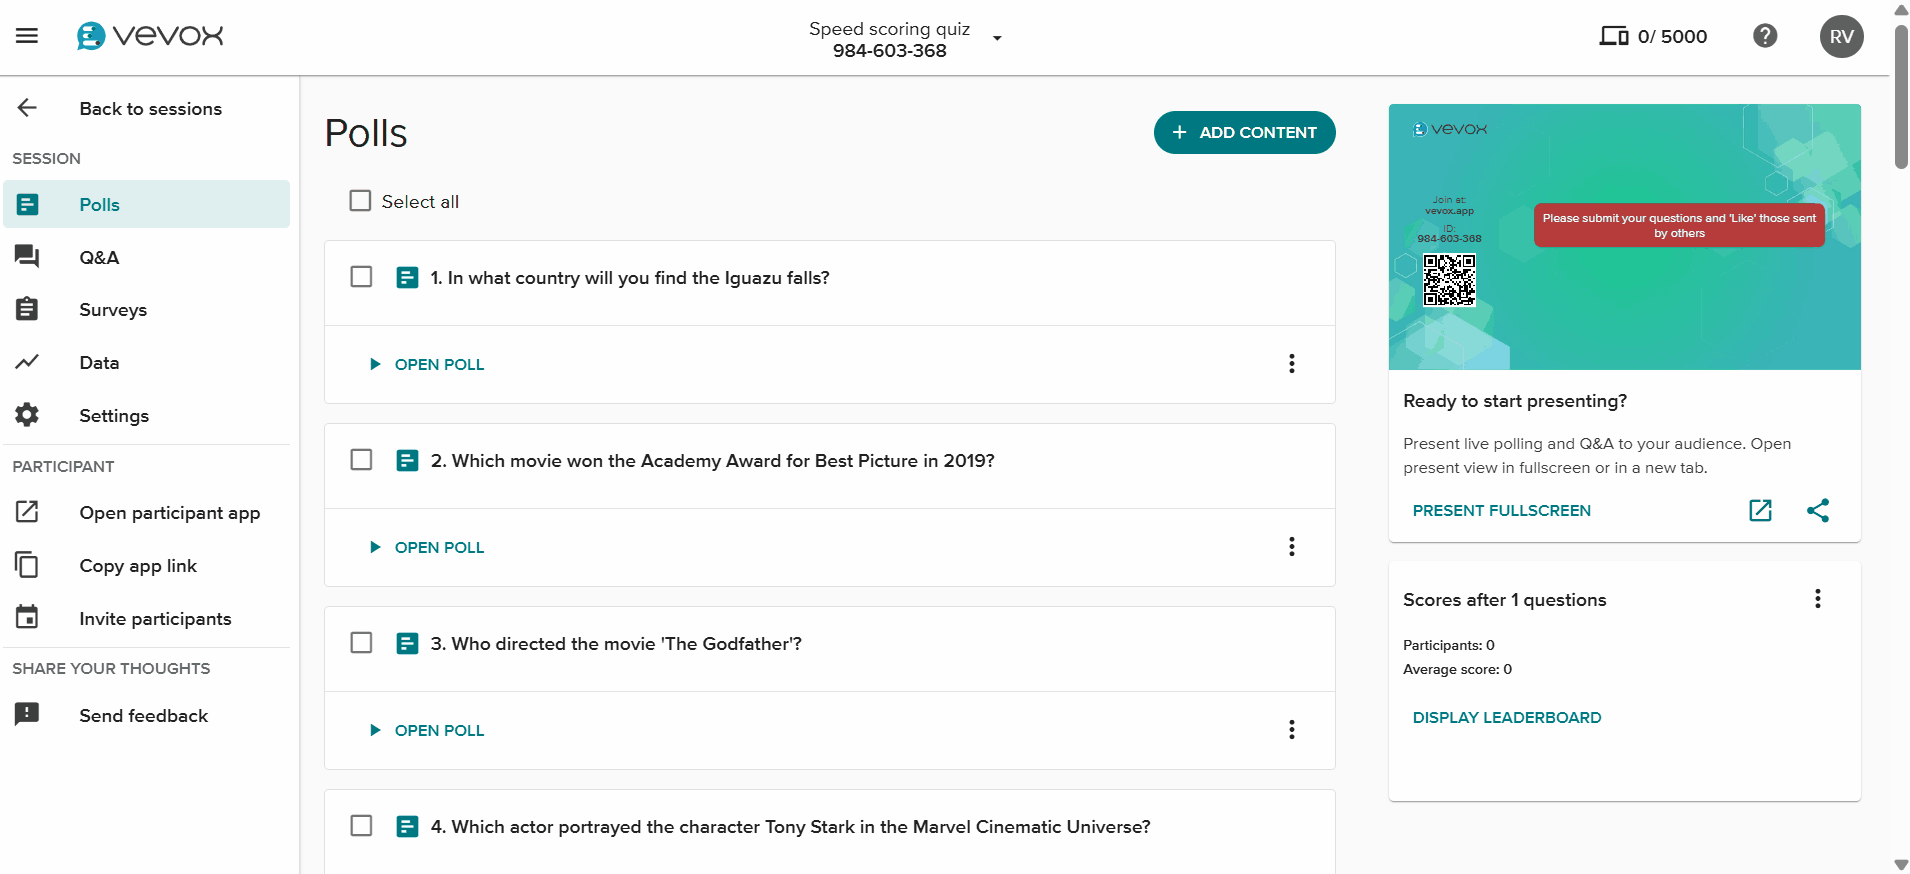Viewport: 1910px width, 874px height.
Task: Click question text about Tony Stark
Action: (791, 827)
